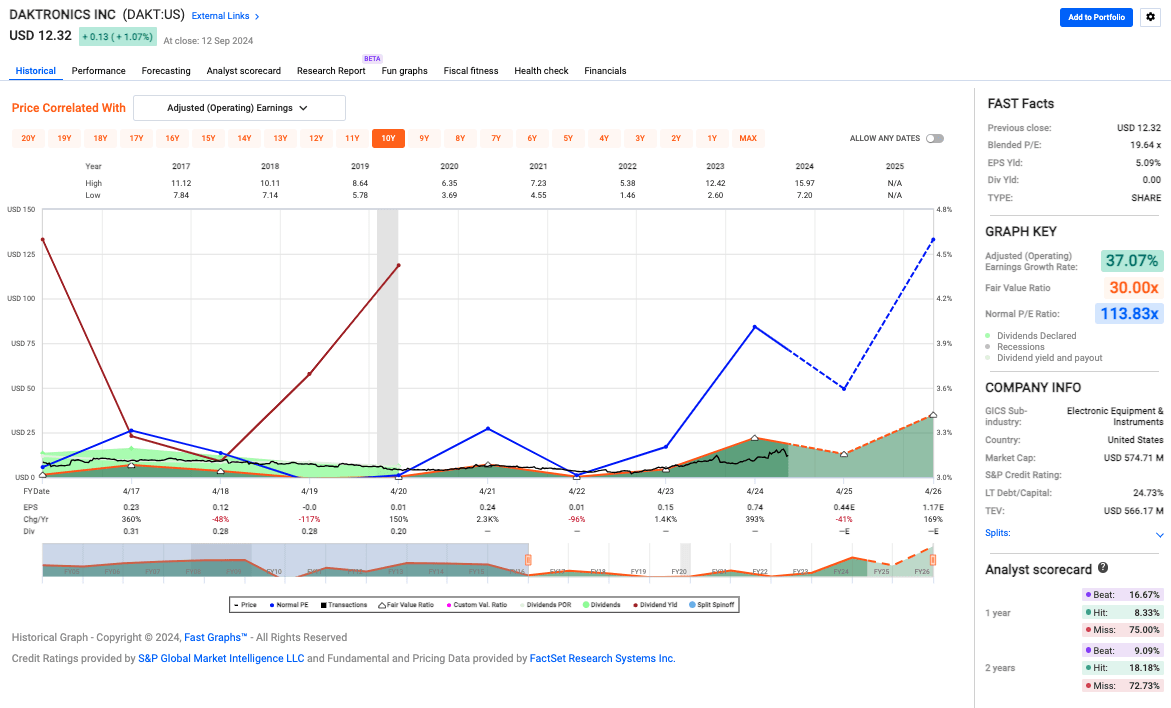This screenshot has width=1171, height=708.
Task: Select the 4Y time range button
Action: pos(604,138)
